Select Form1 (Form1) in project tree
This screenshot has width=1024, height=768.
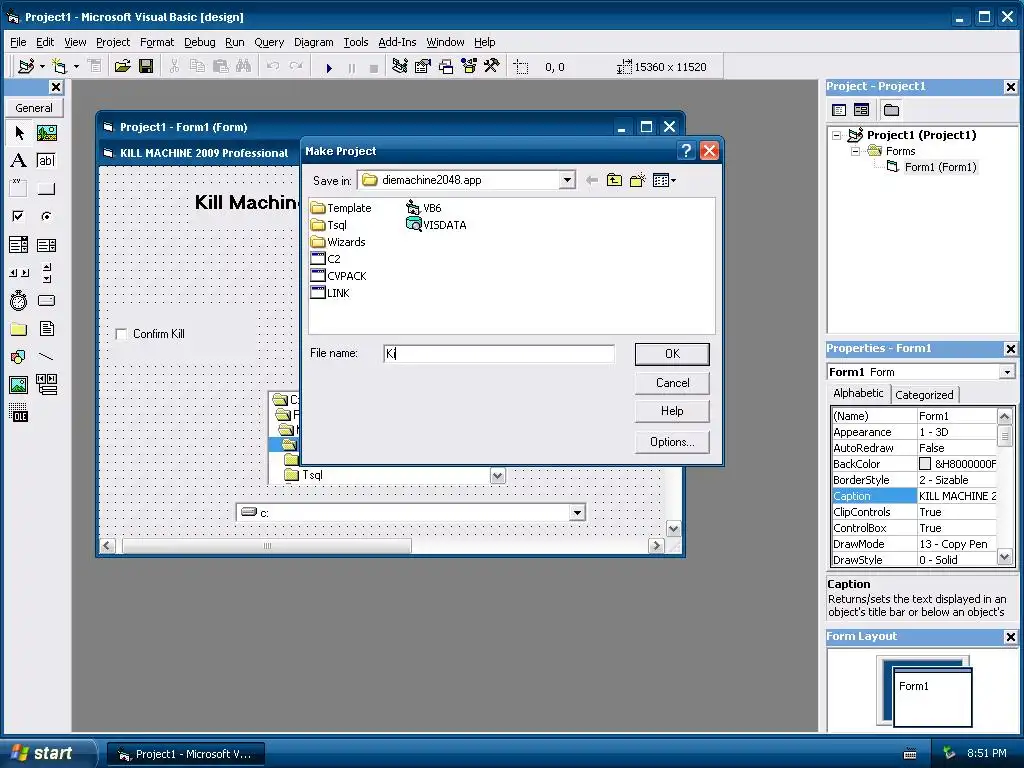point(931,167)
